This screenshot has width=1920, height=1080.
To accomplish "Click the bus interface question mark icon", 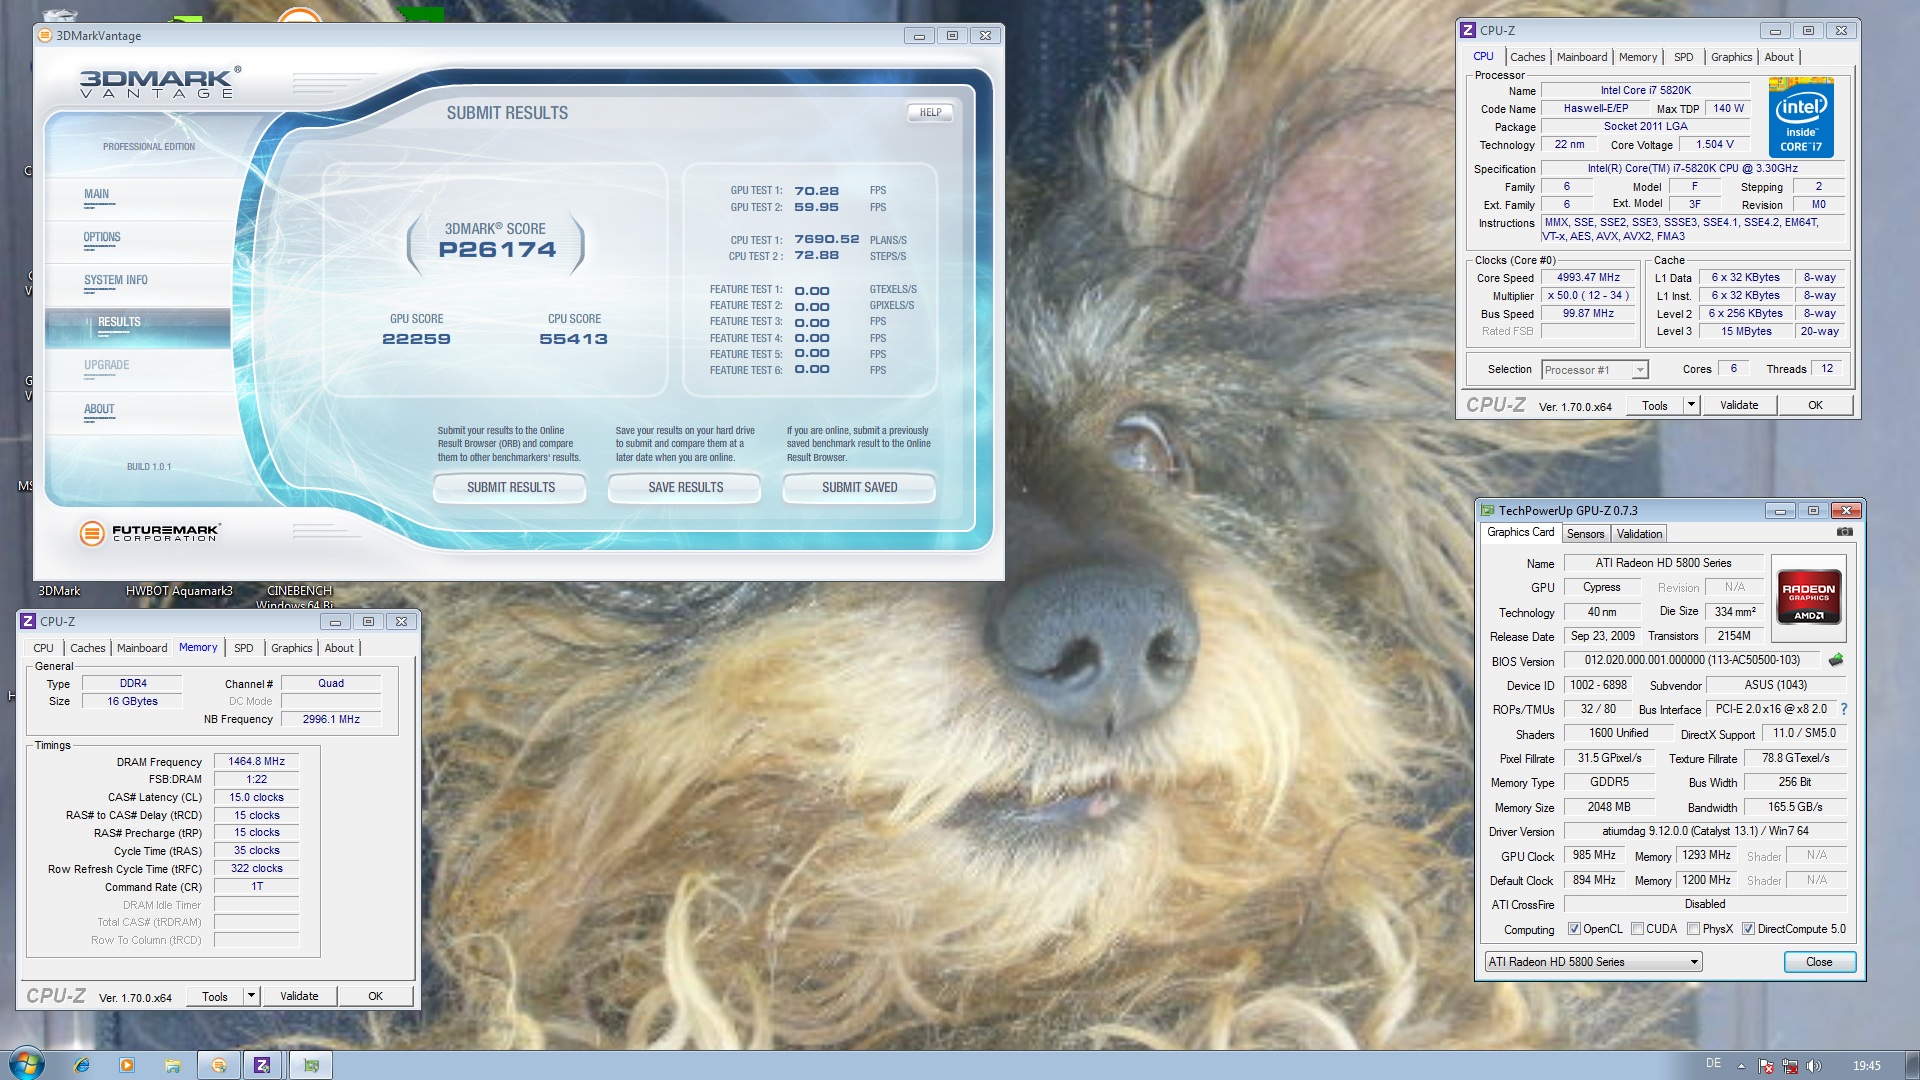I will point(1844,709).
